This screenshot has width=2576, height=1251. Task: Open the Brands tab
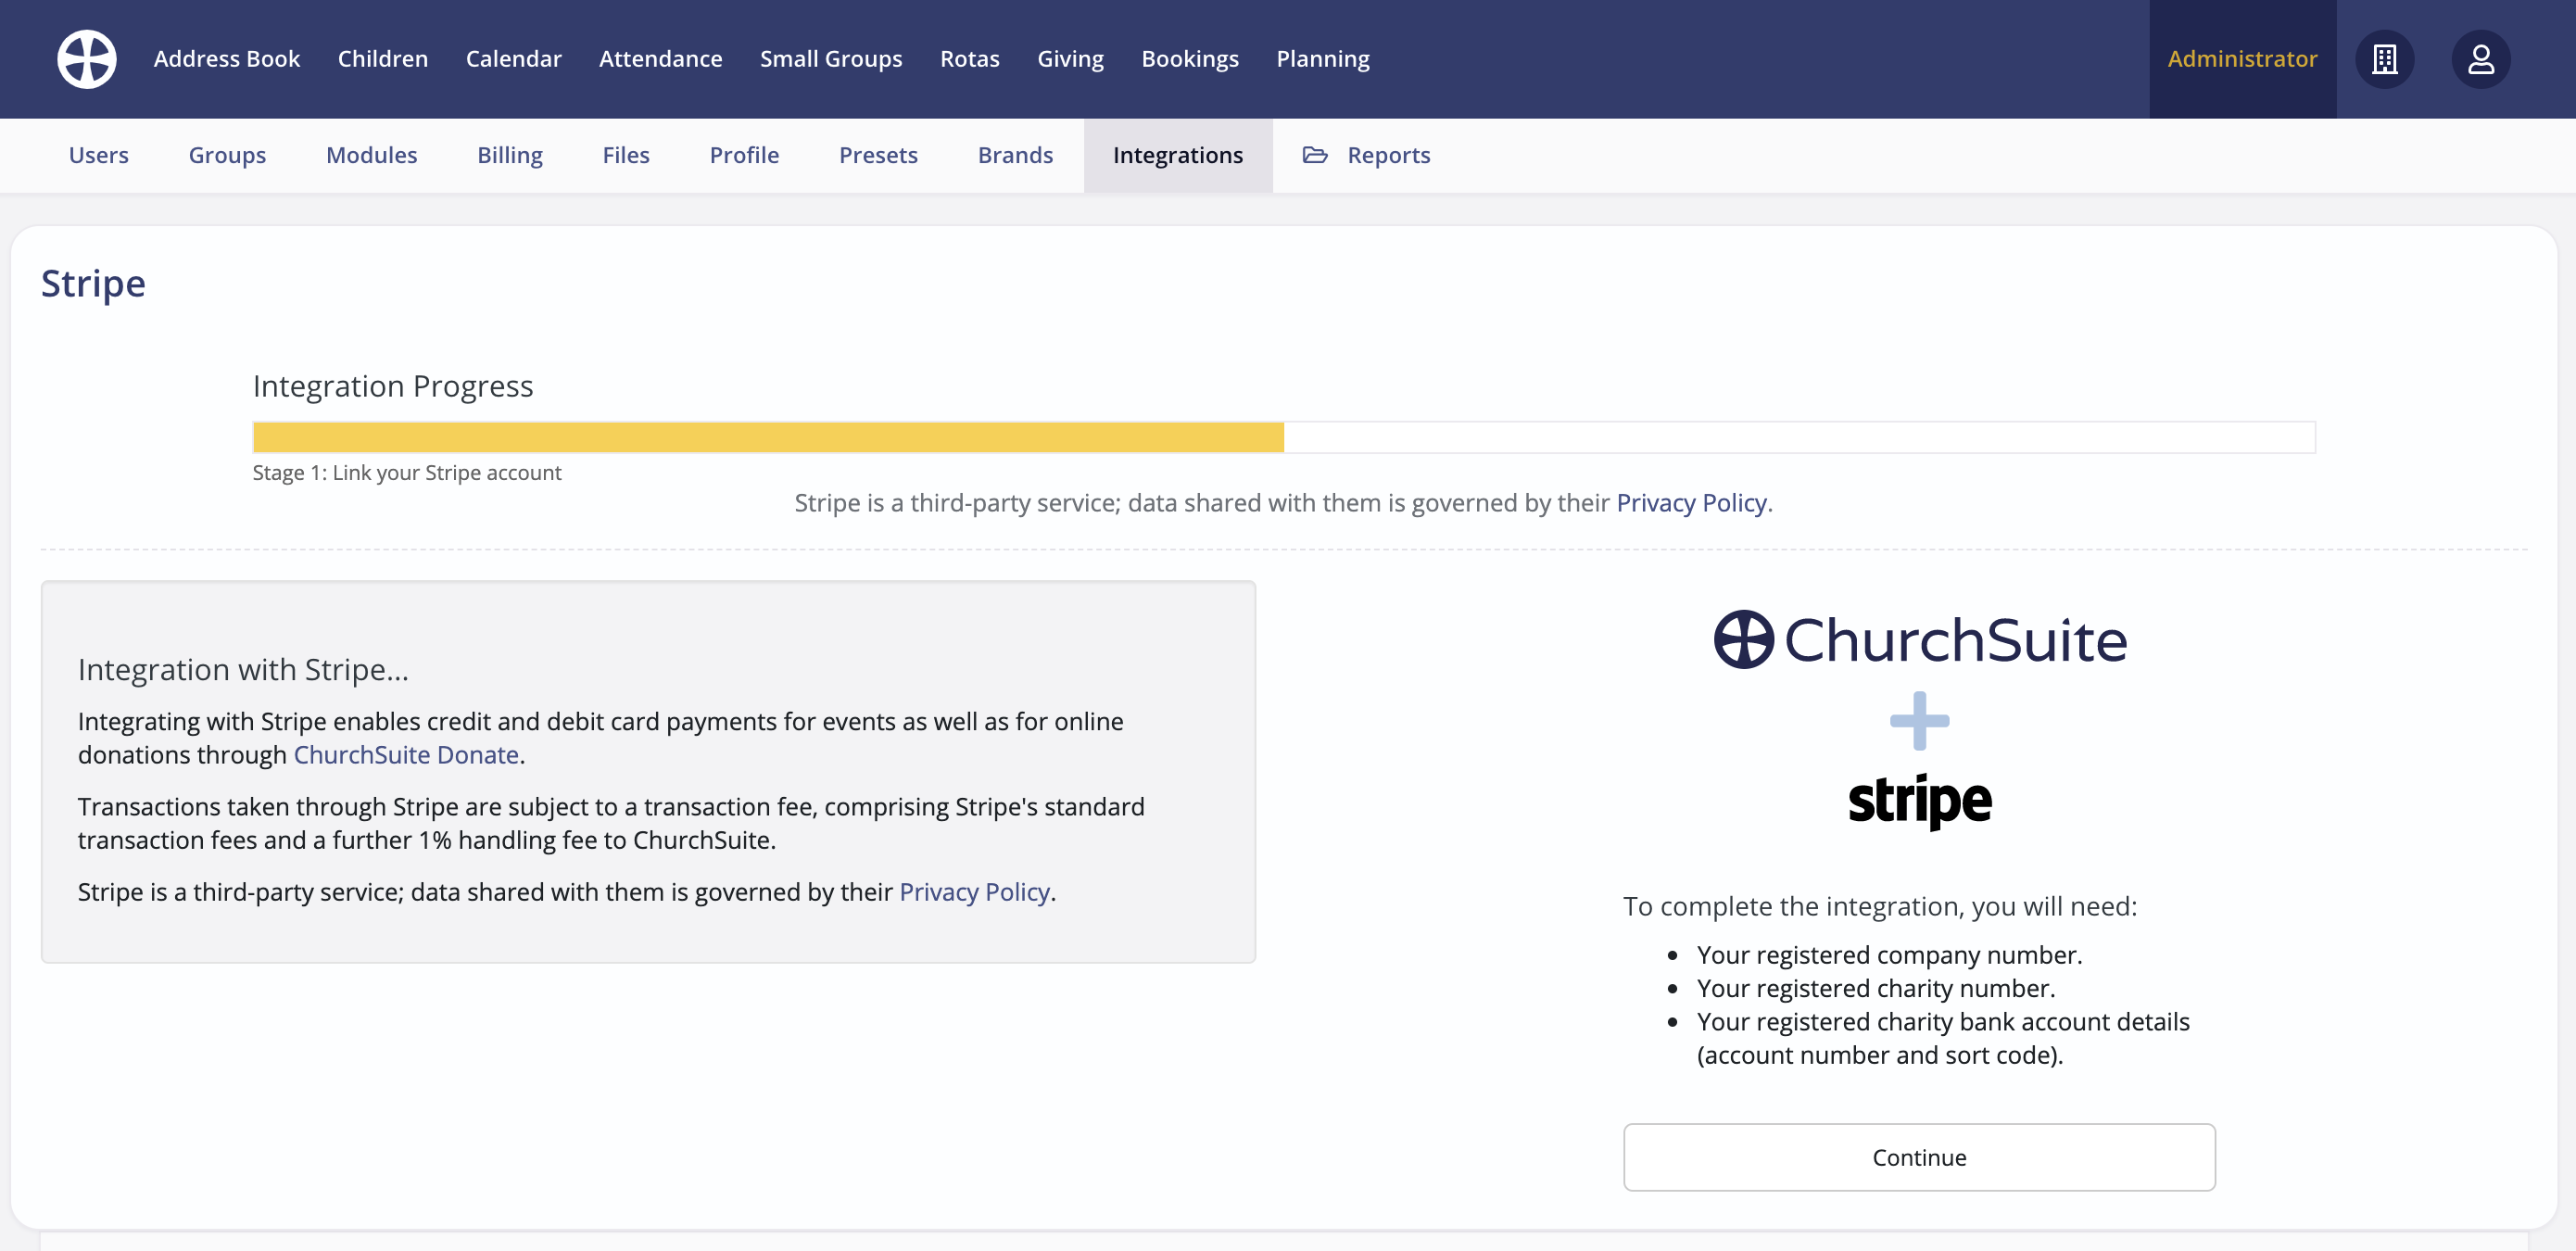click(1015, 155)
